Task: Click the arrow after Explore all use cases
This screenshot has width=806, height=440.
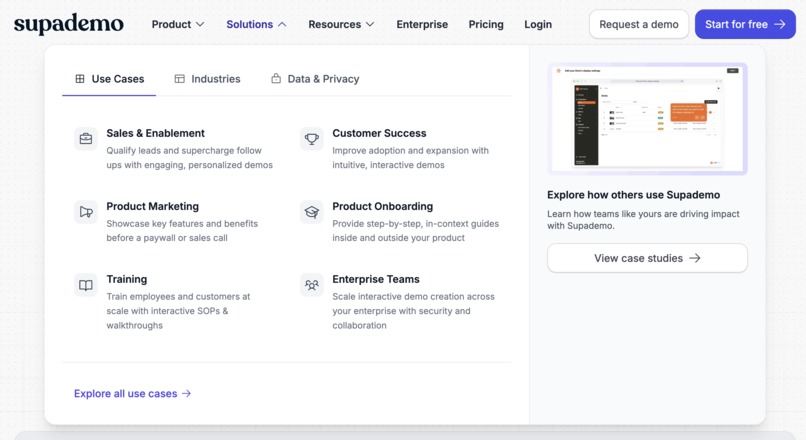Action: [x=187, y=393]
